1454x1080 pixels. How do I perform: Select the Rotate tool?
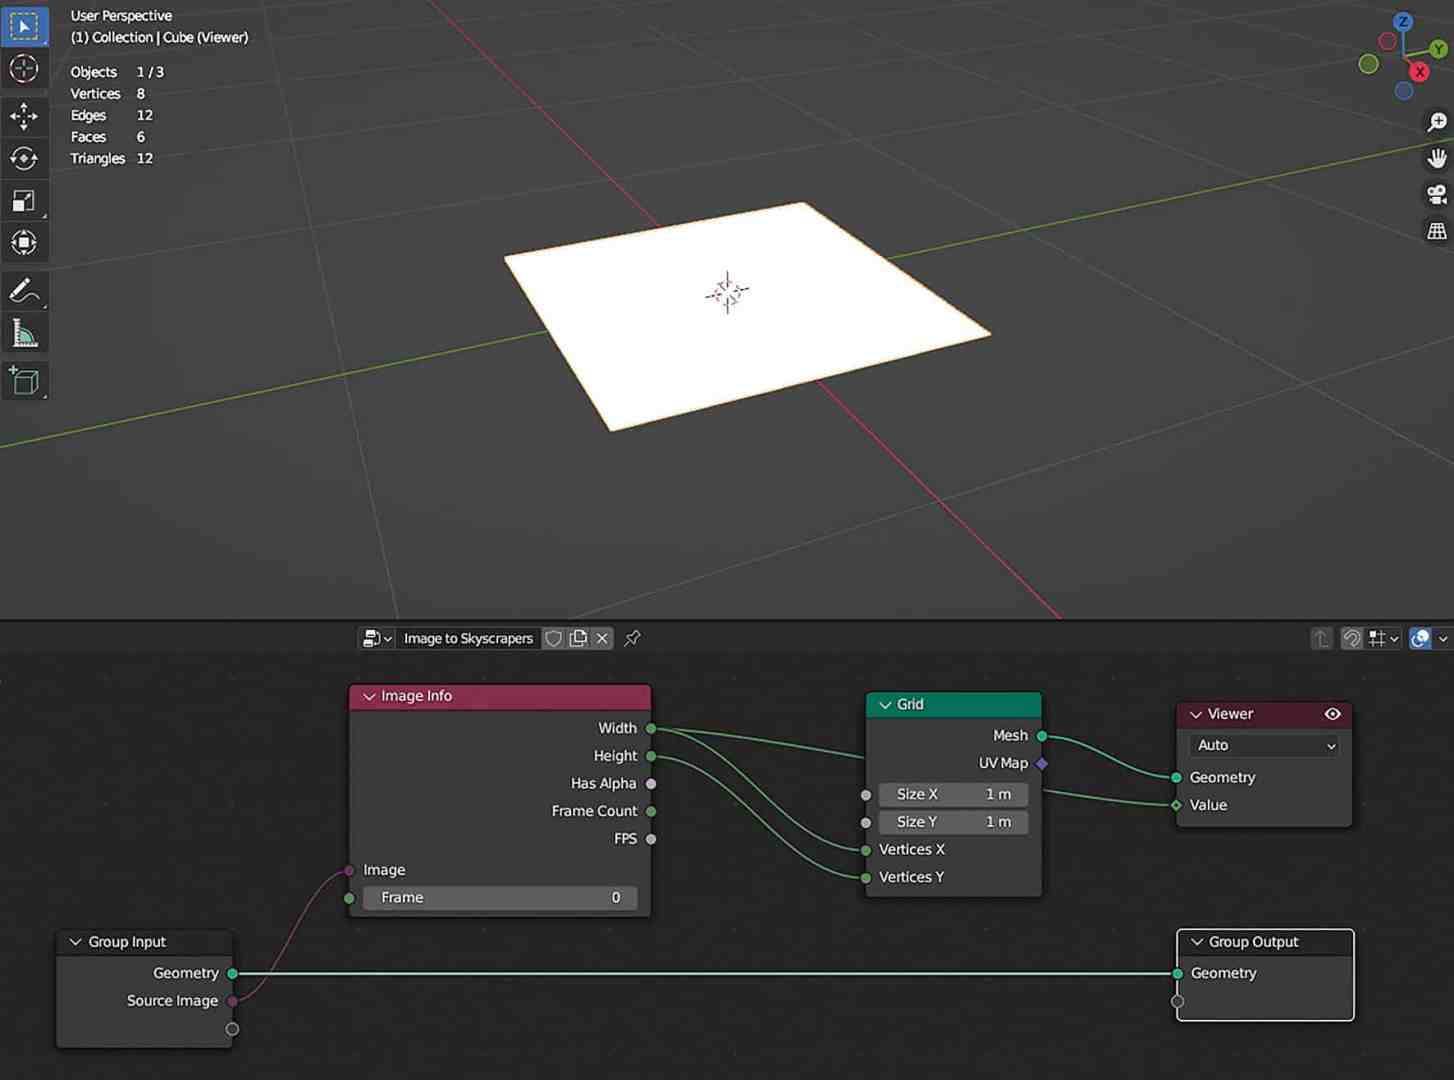[x=25, y=158]
